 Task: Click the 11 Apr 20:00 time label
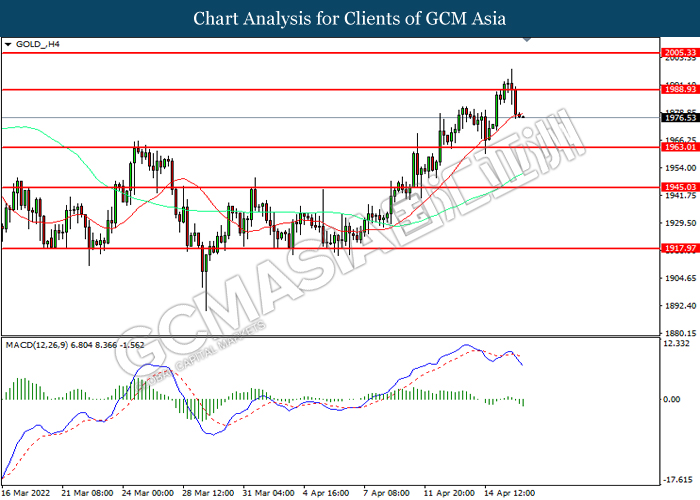pyautogui.click(x=449, y=493)
